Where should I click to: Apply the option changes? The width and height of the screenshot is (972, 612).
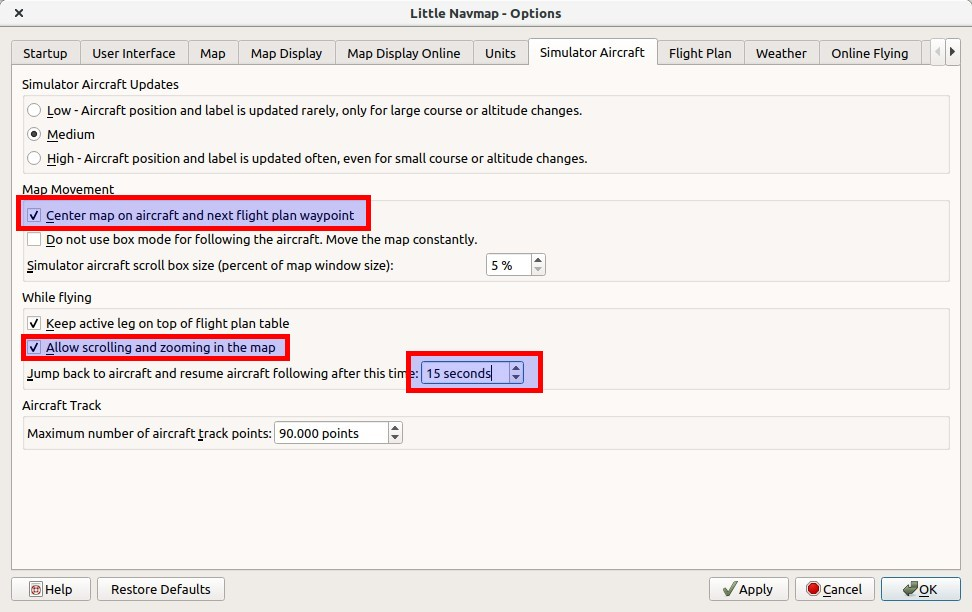coord(748,589)
